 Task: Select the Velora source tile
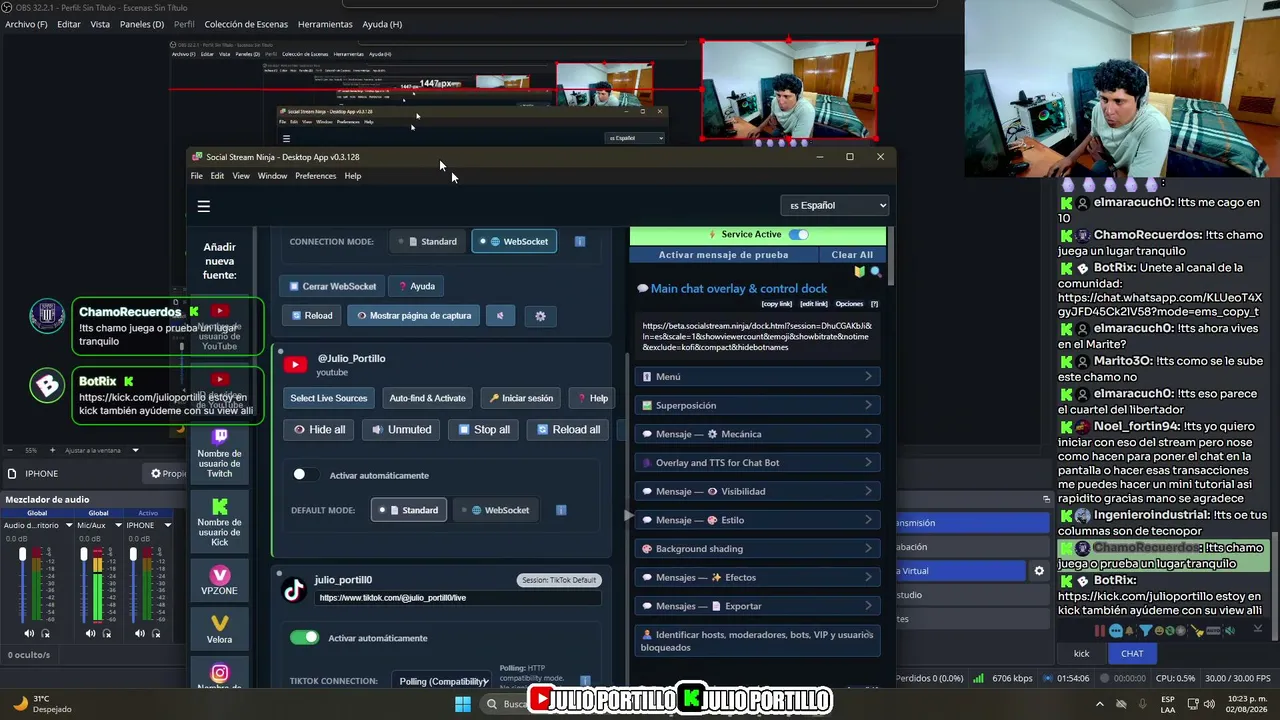[220, 629]
